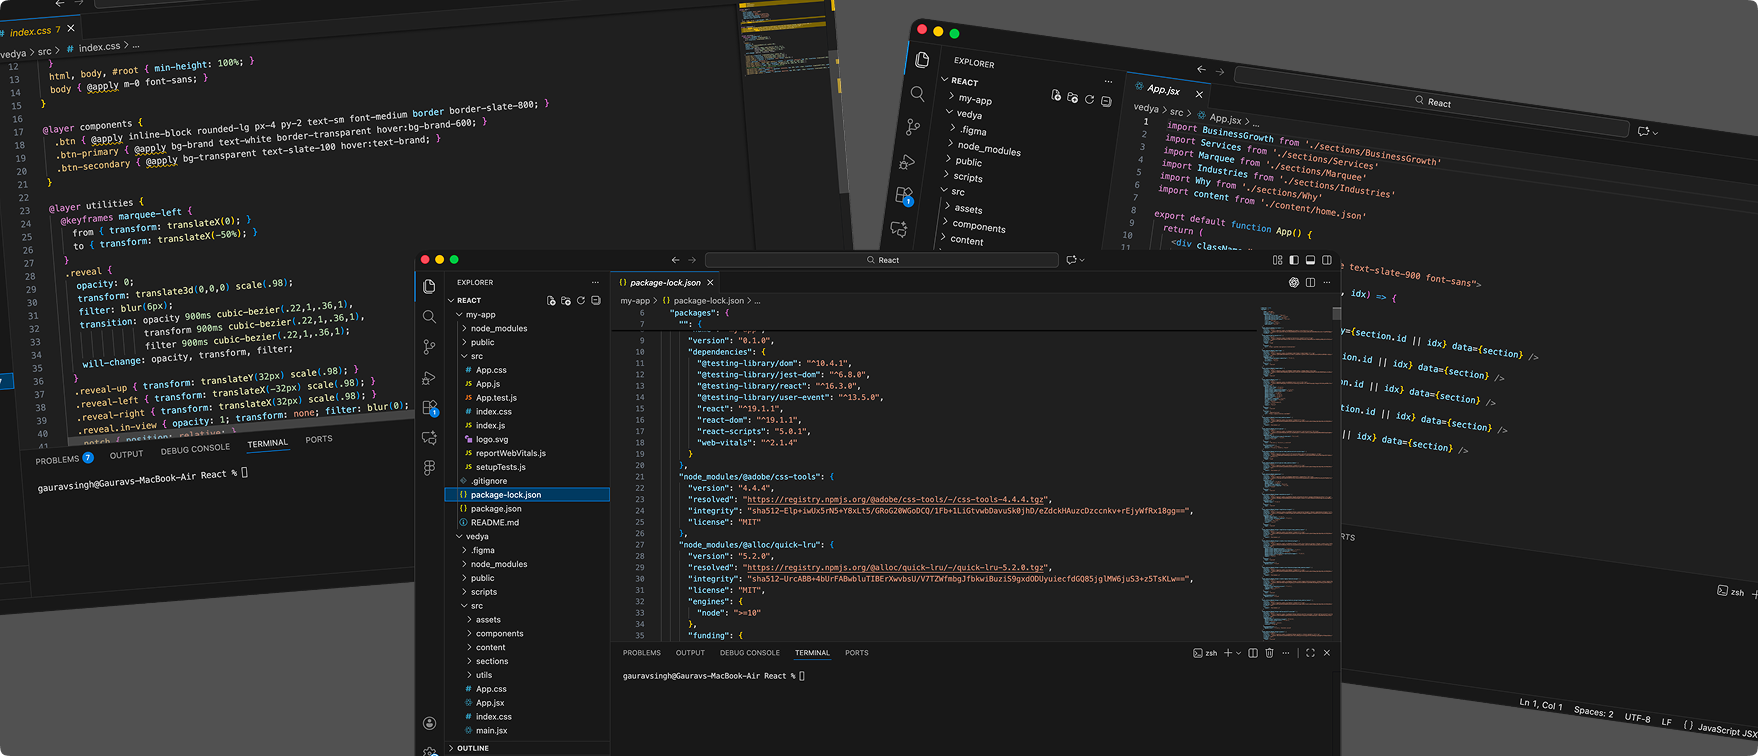
Task: Refresh Explorer in right window
Action: [1089, 99]
